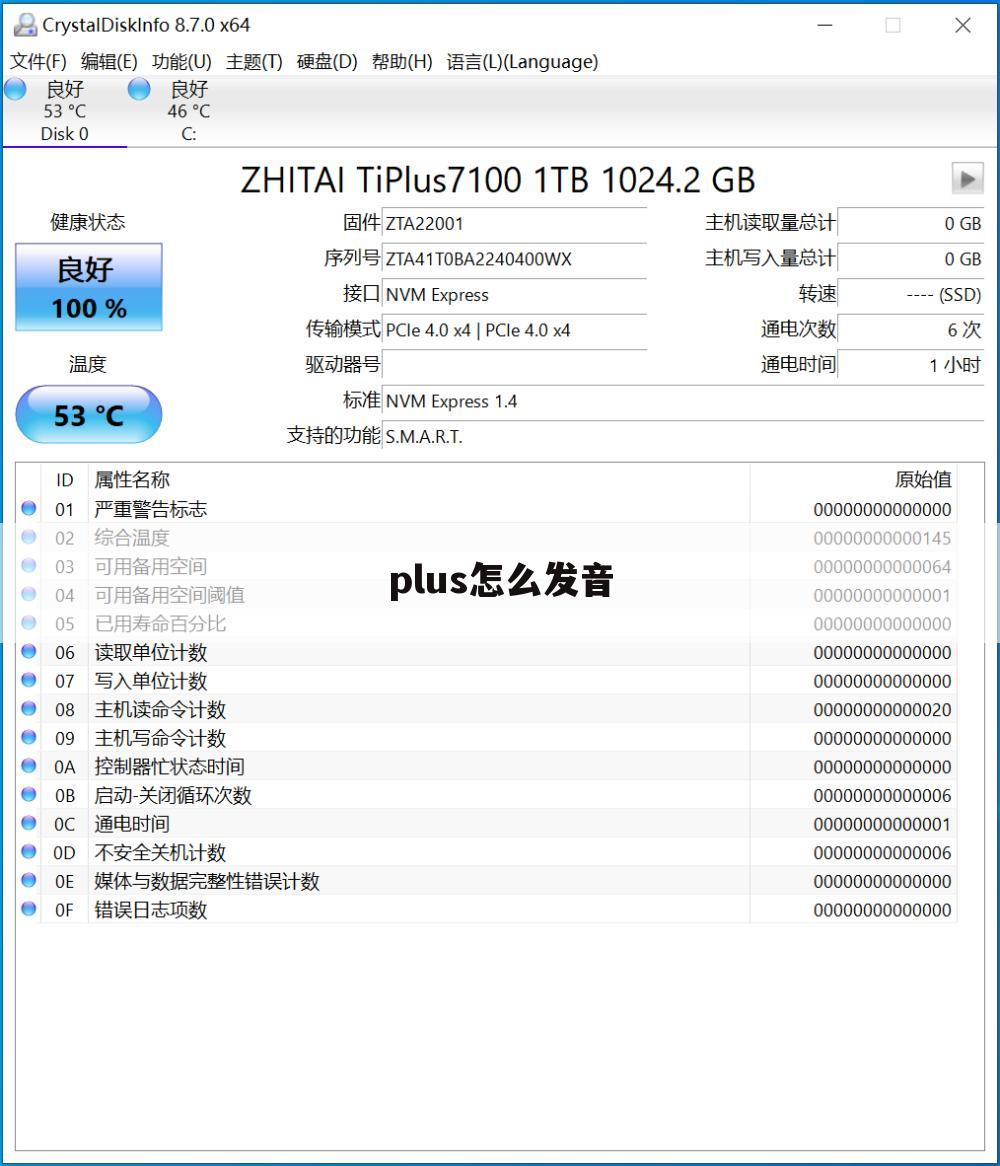Image resolution: width=1000 pixels, height=1166 pixels.
Task: Click the 原始值 column header
Action: [854, 480]
